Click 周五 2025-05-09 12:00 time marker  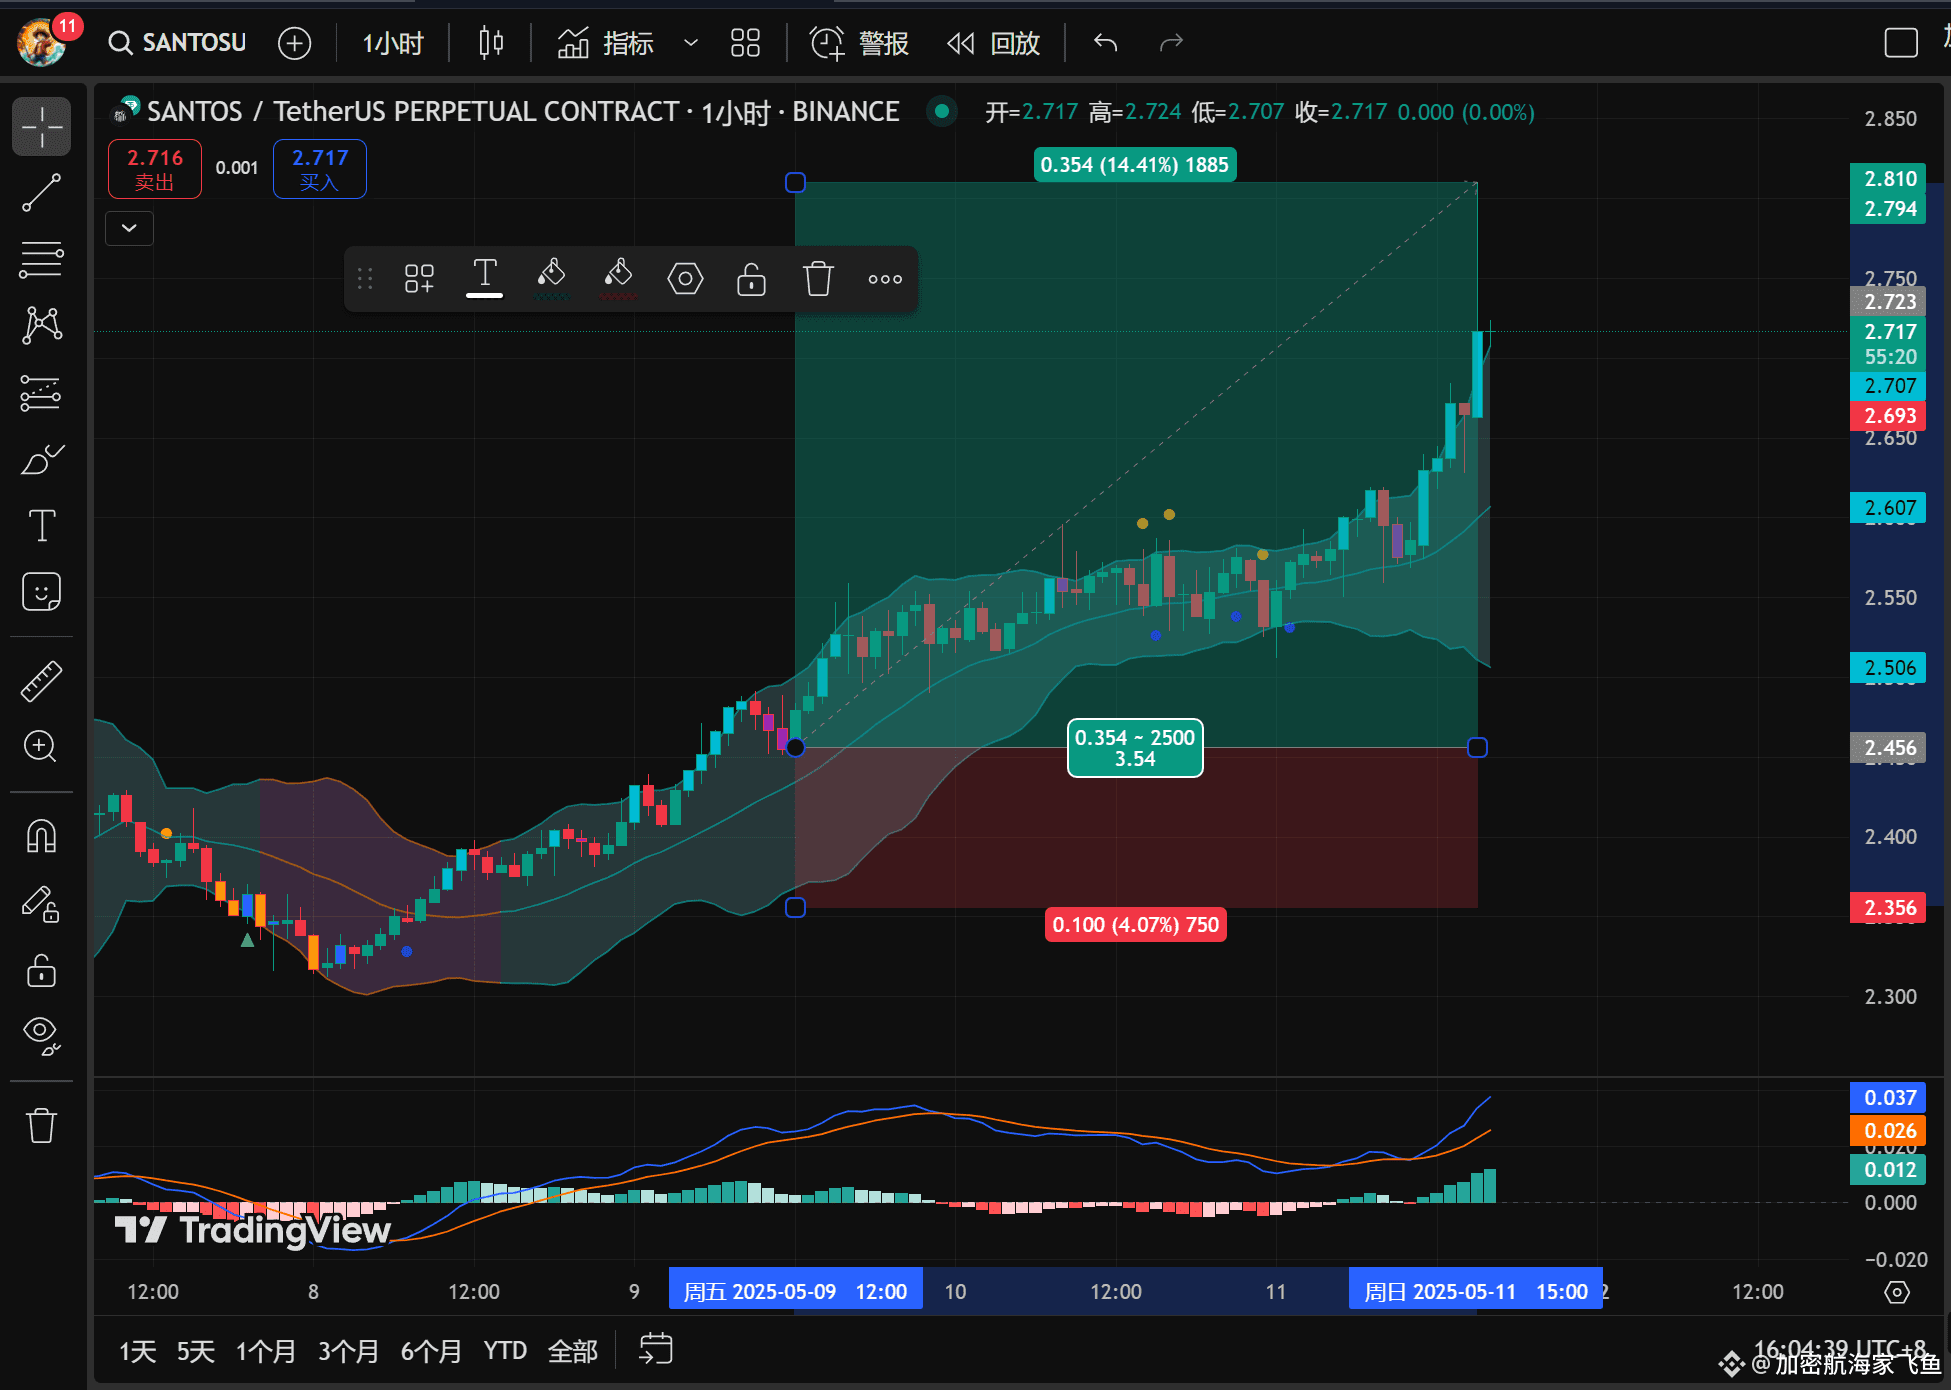[x=795, y=1291]
